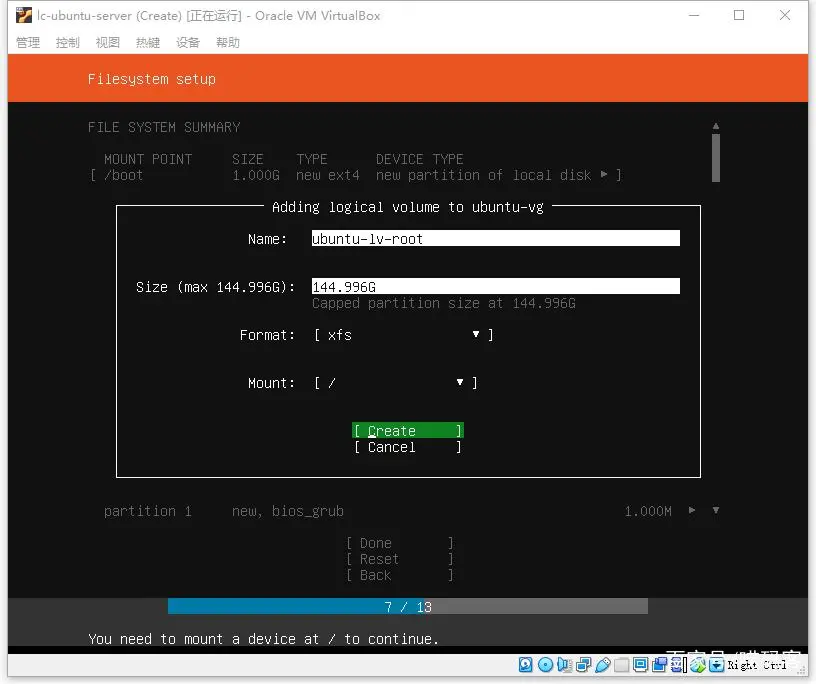This screenshot has width=816, height=684.
Task: Click the audio status icon
Action: coord(564,664)
